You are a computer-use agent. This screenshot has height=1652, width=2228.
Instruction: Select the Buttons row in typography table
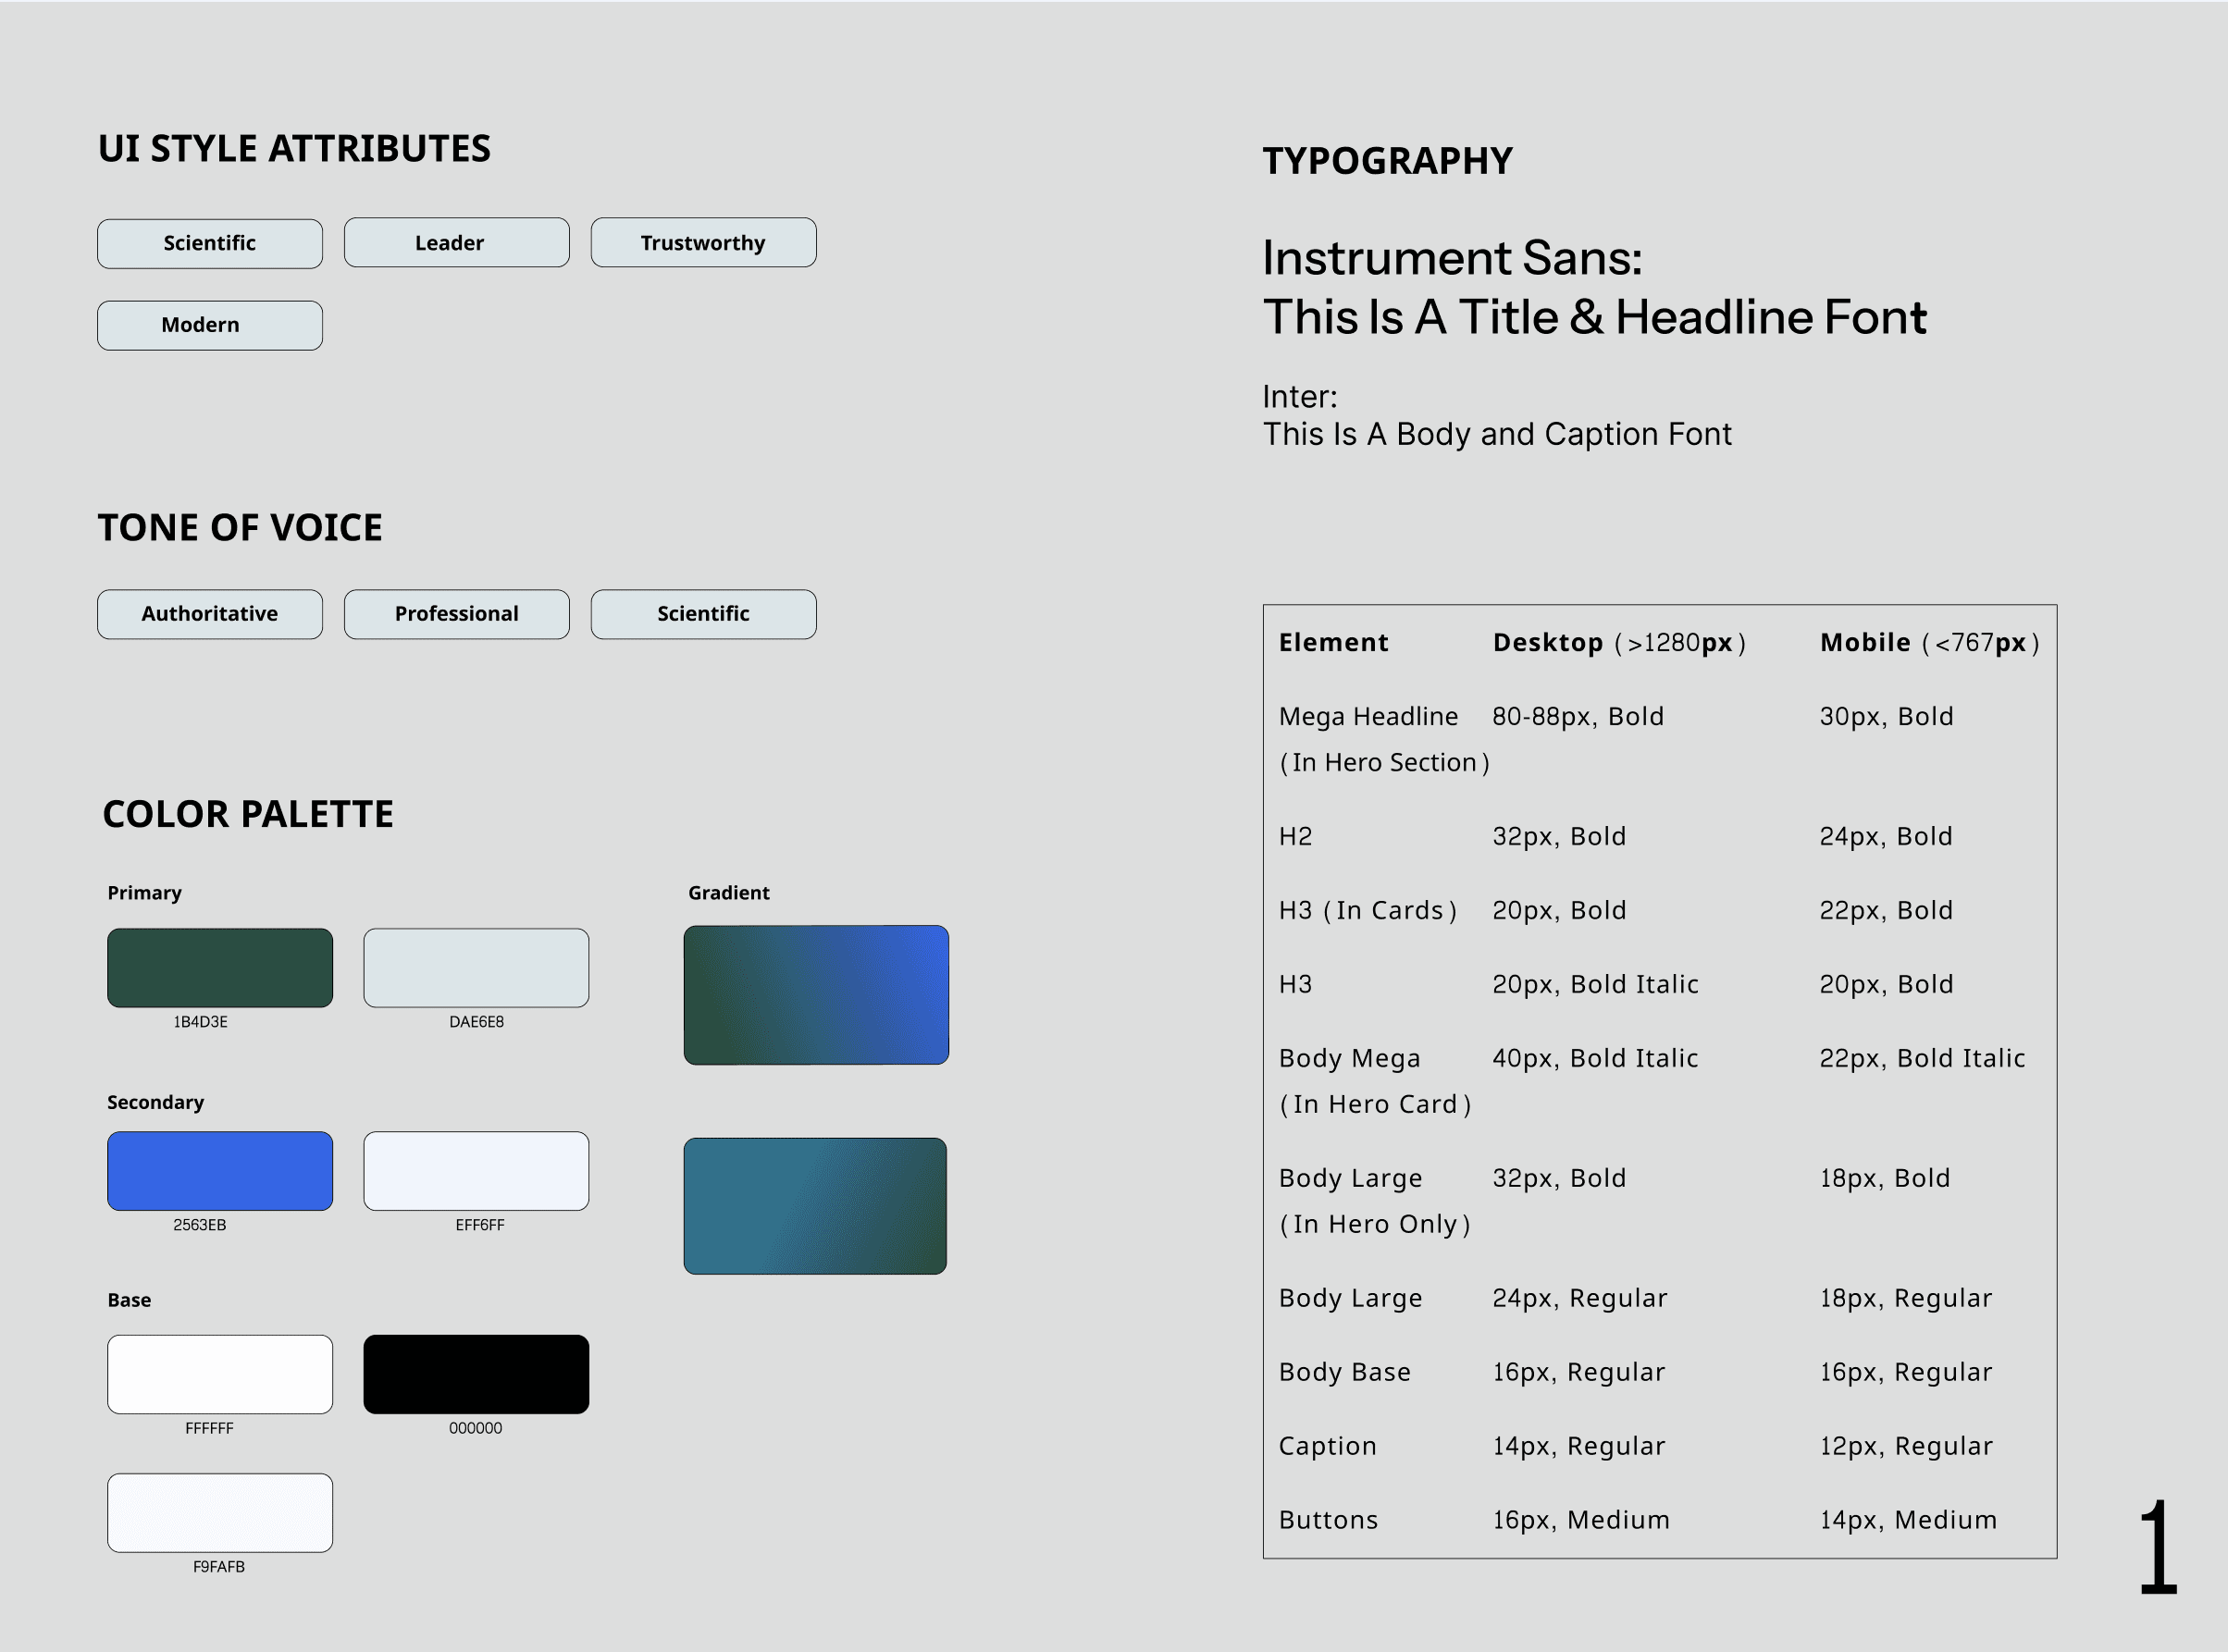(1328, 1520)
